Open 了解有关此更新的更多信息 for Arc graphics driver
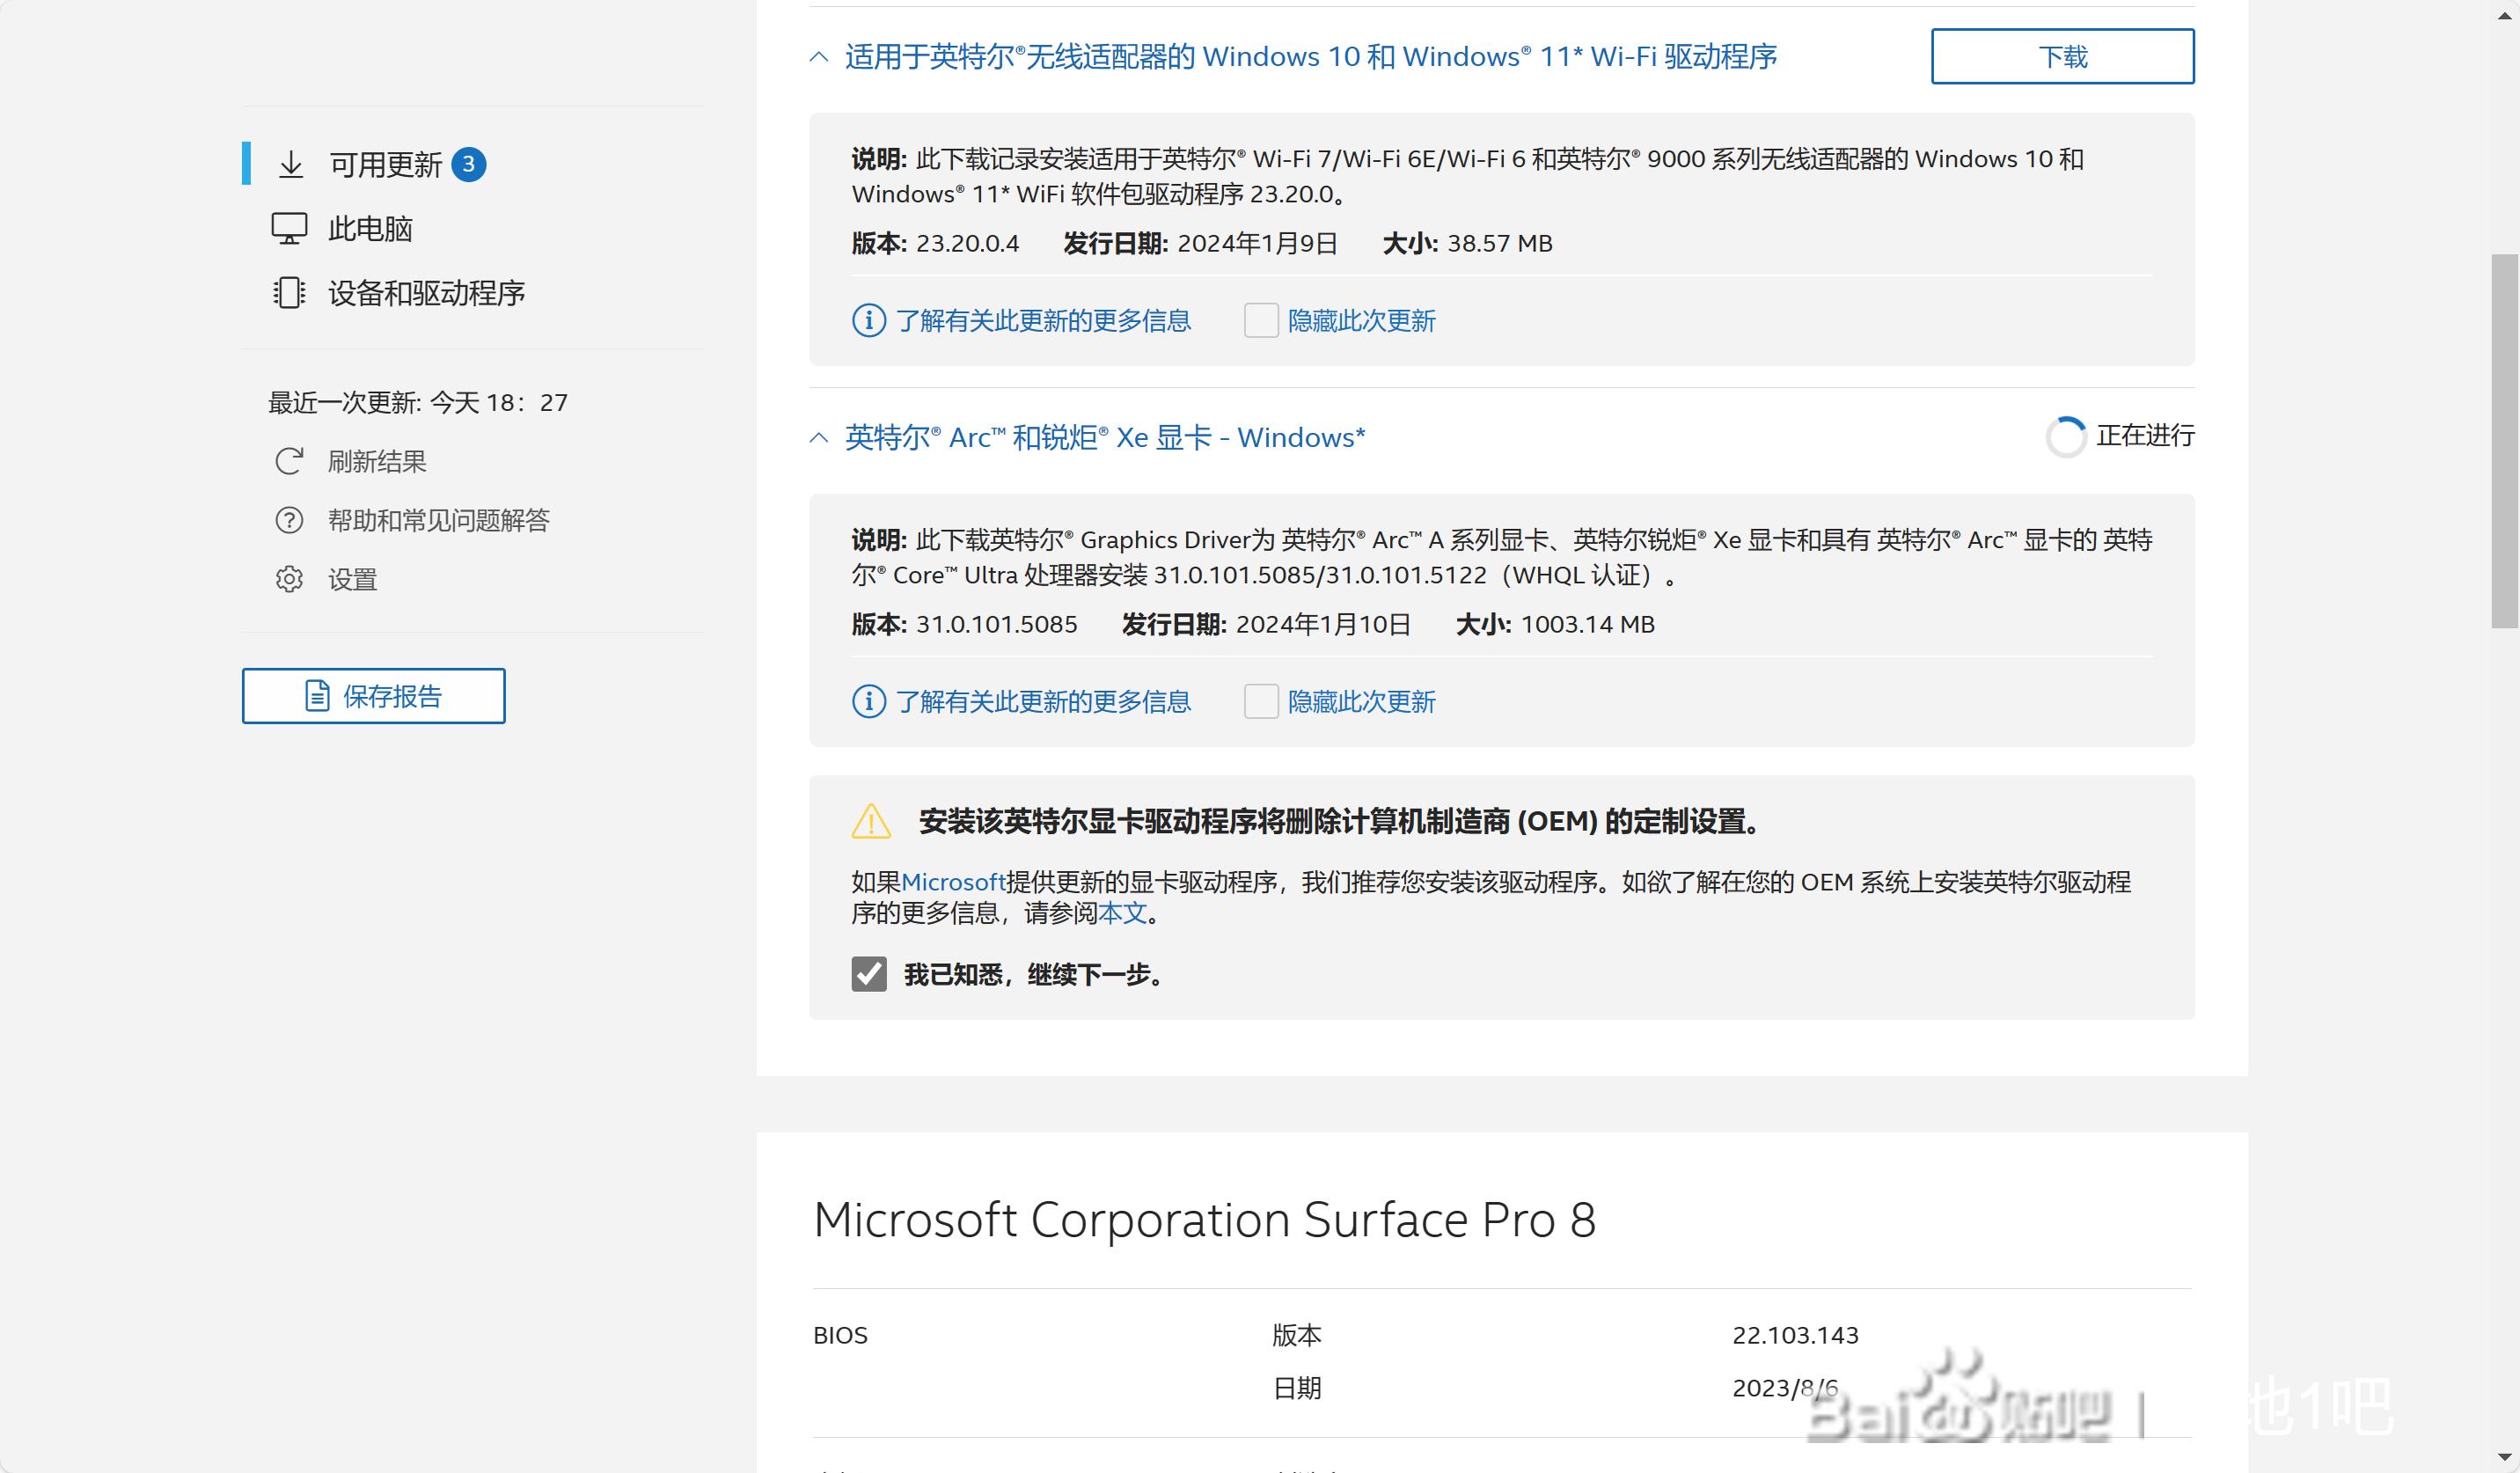2520x1473 pixels. 1043,702
